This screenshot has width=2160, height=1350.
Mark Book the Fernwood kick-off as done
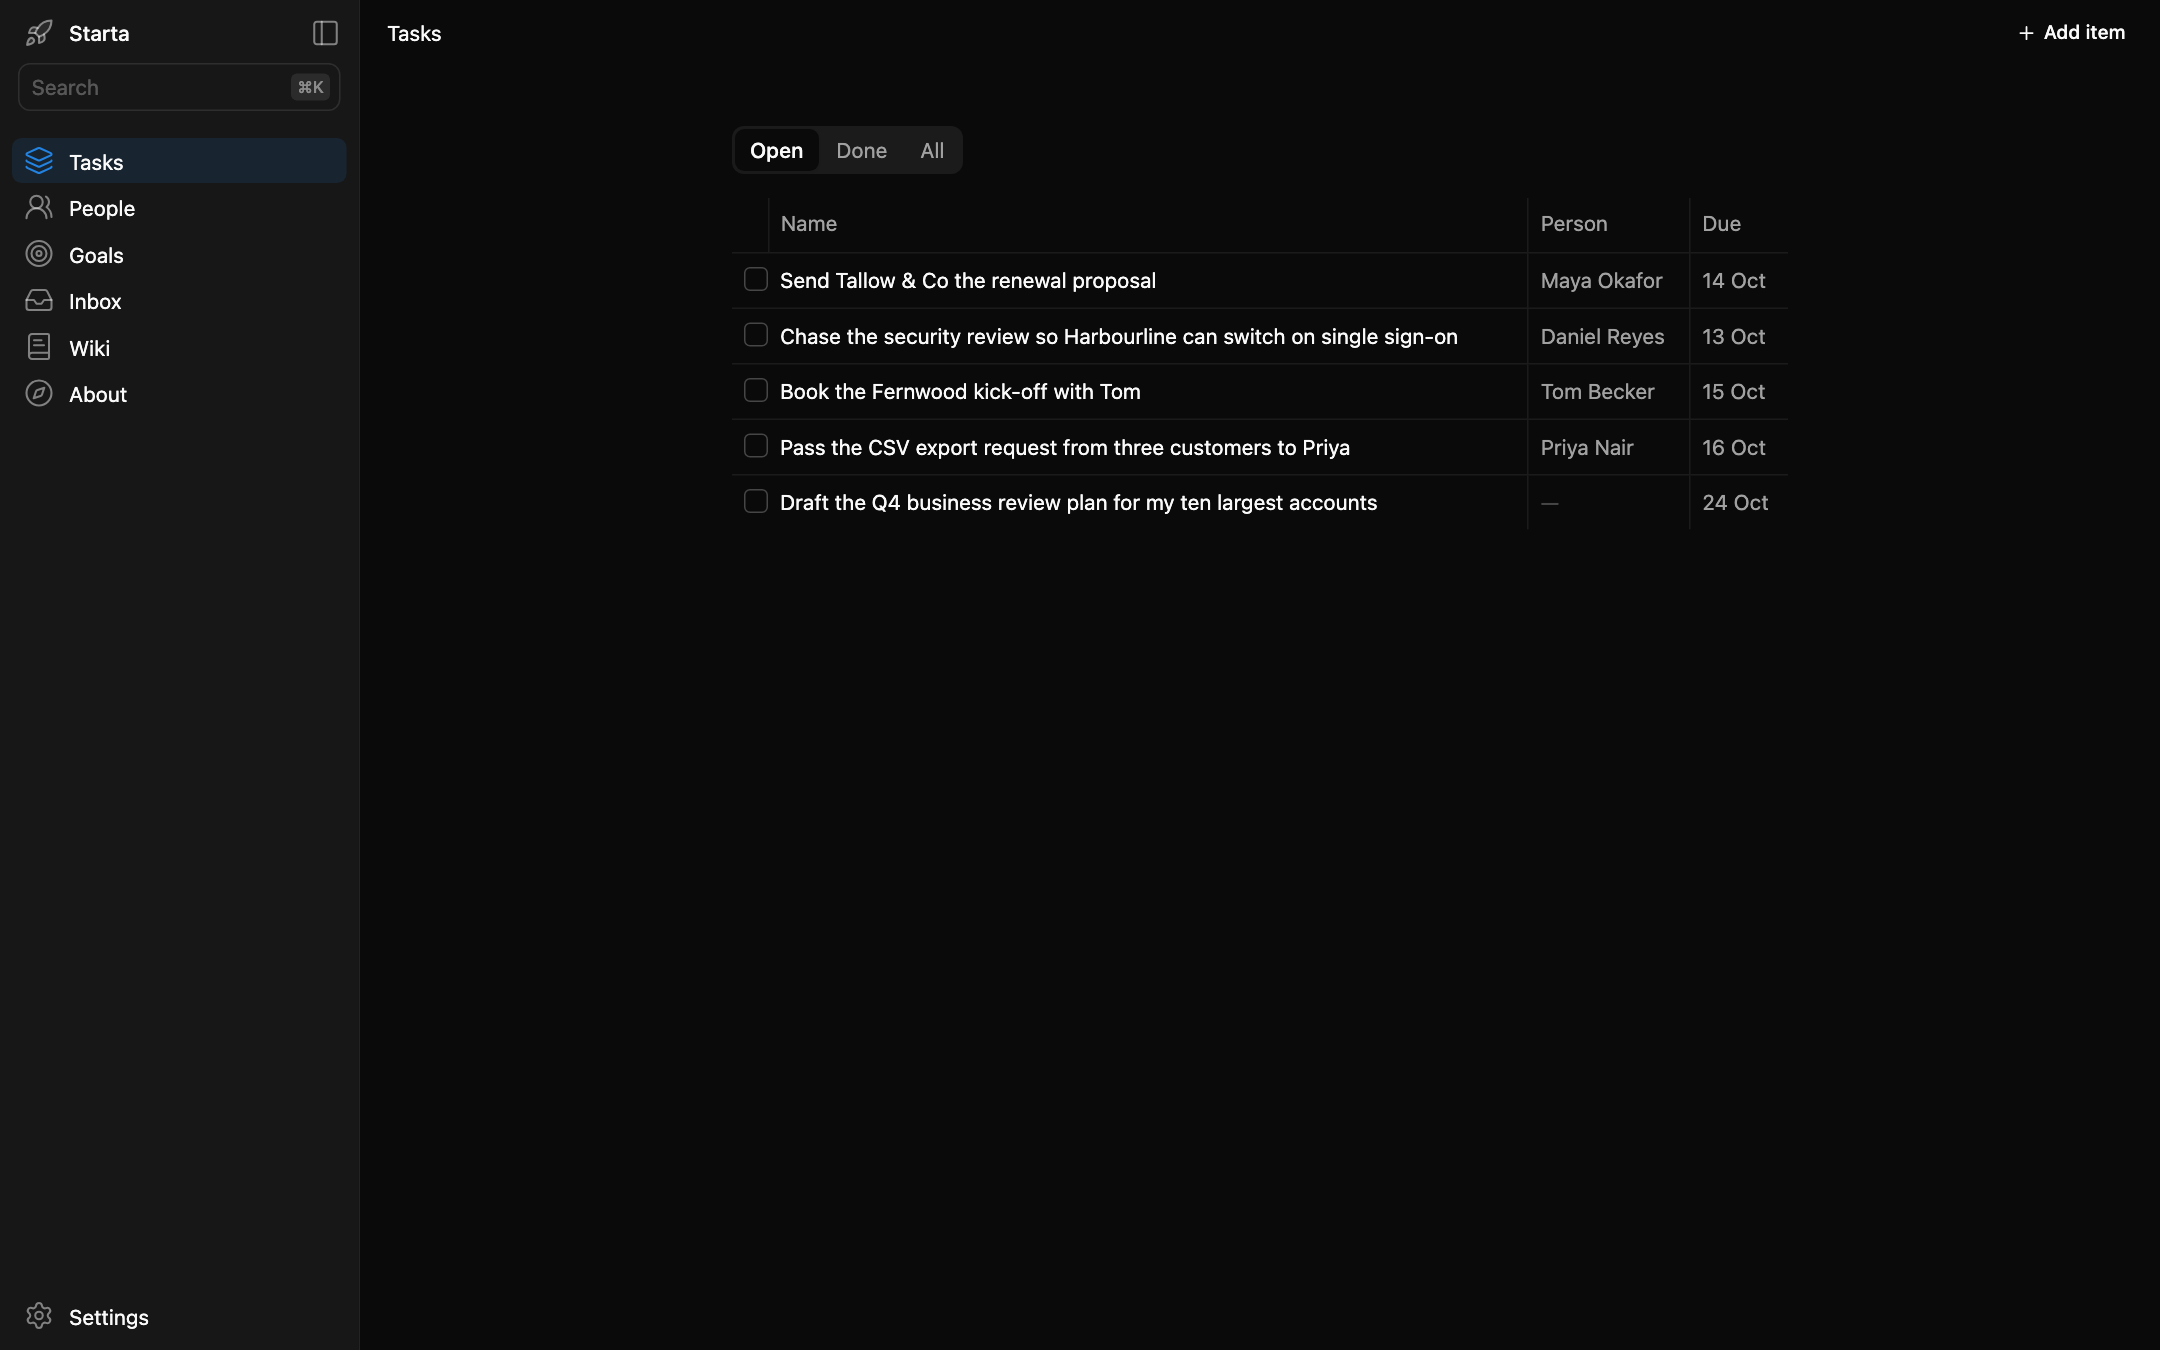pyautogui.click(x=756, y=391)
